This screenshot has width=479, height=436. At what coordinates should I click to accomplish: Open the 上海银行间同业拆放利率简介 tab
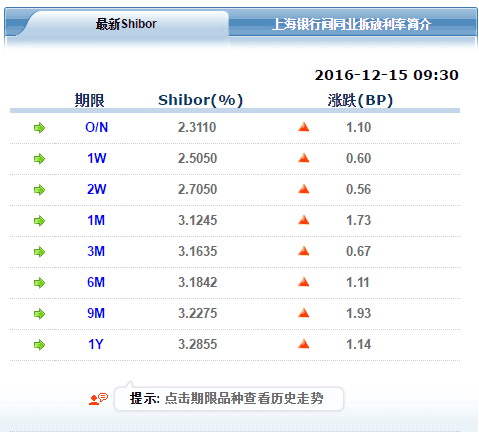click(x=352, y=24)
